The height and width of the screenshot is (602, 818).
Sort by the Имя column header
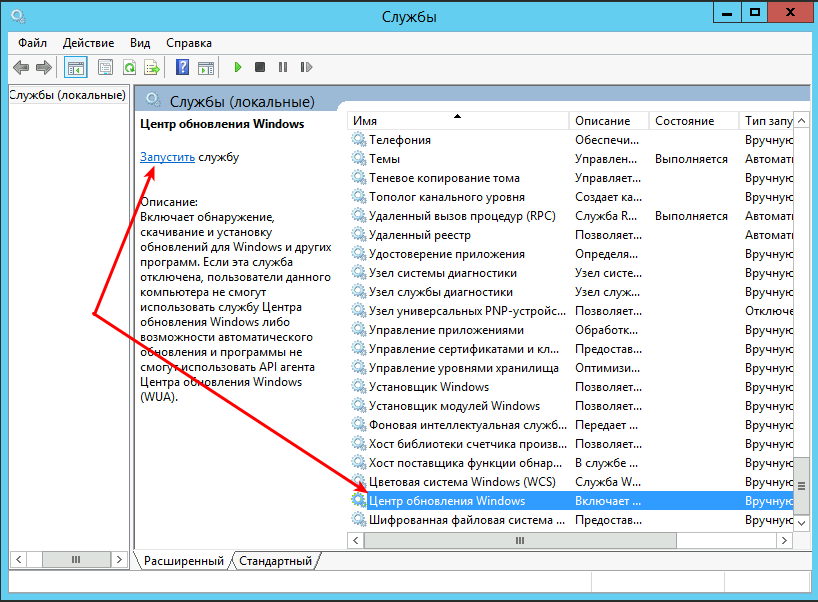click(x=458, y=121)
